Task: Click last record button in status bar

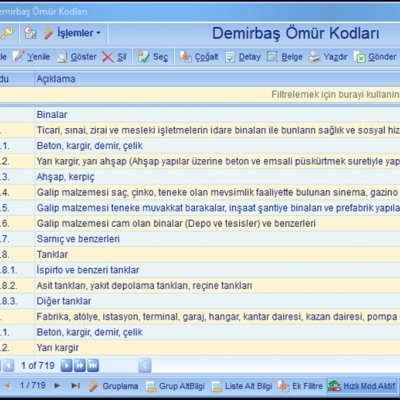Action: [x=76, y=386]
